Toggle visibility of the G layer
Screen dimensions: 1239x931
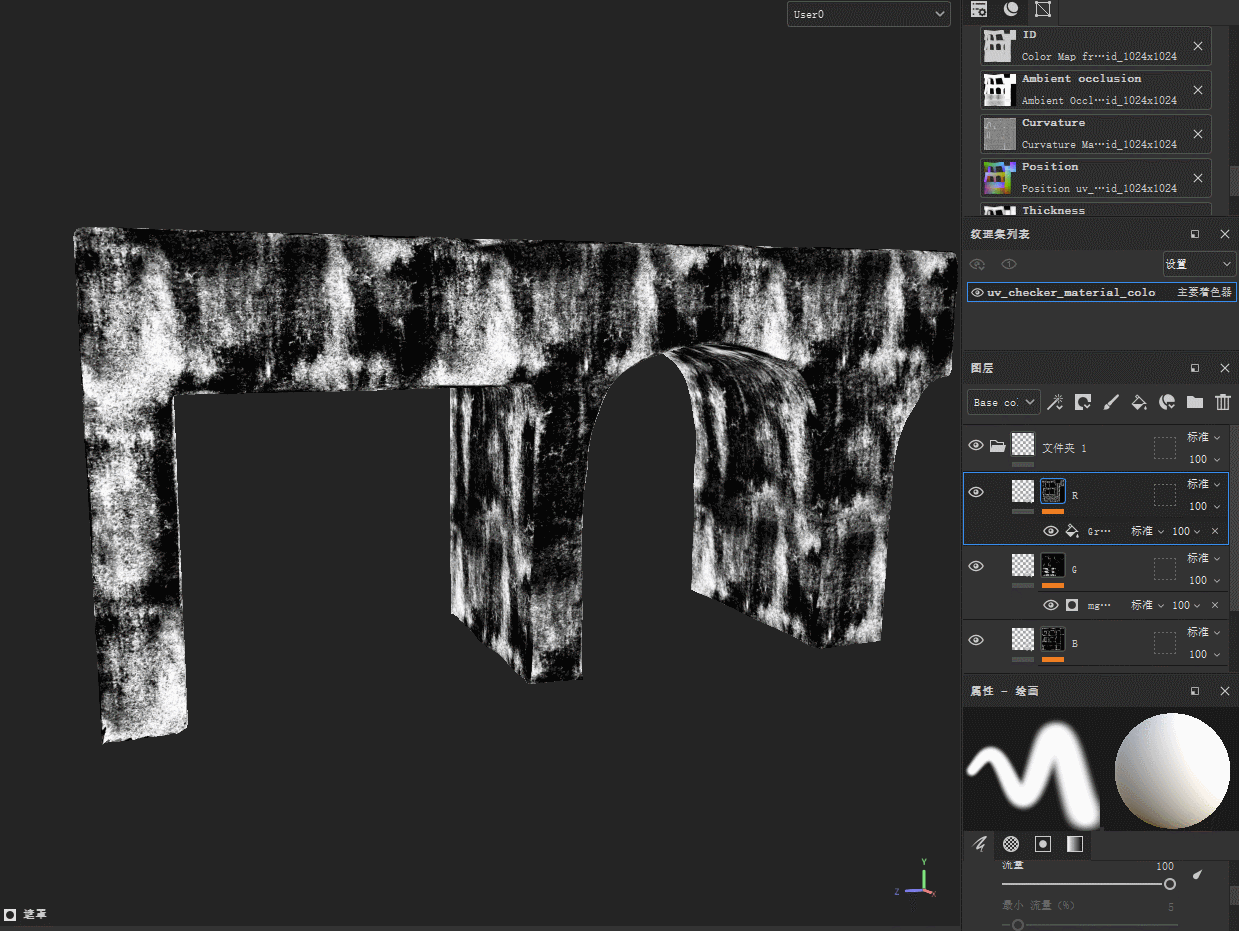point(976,566)
